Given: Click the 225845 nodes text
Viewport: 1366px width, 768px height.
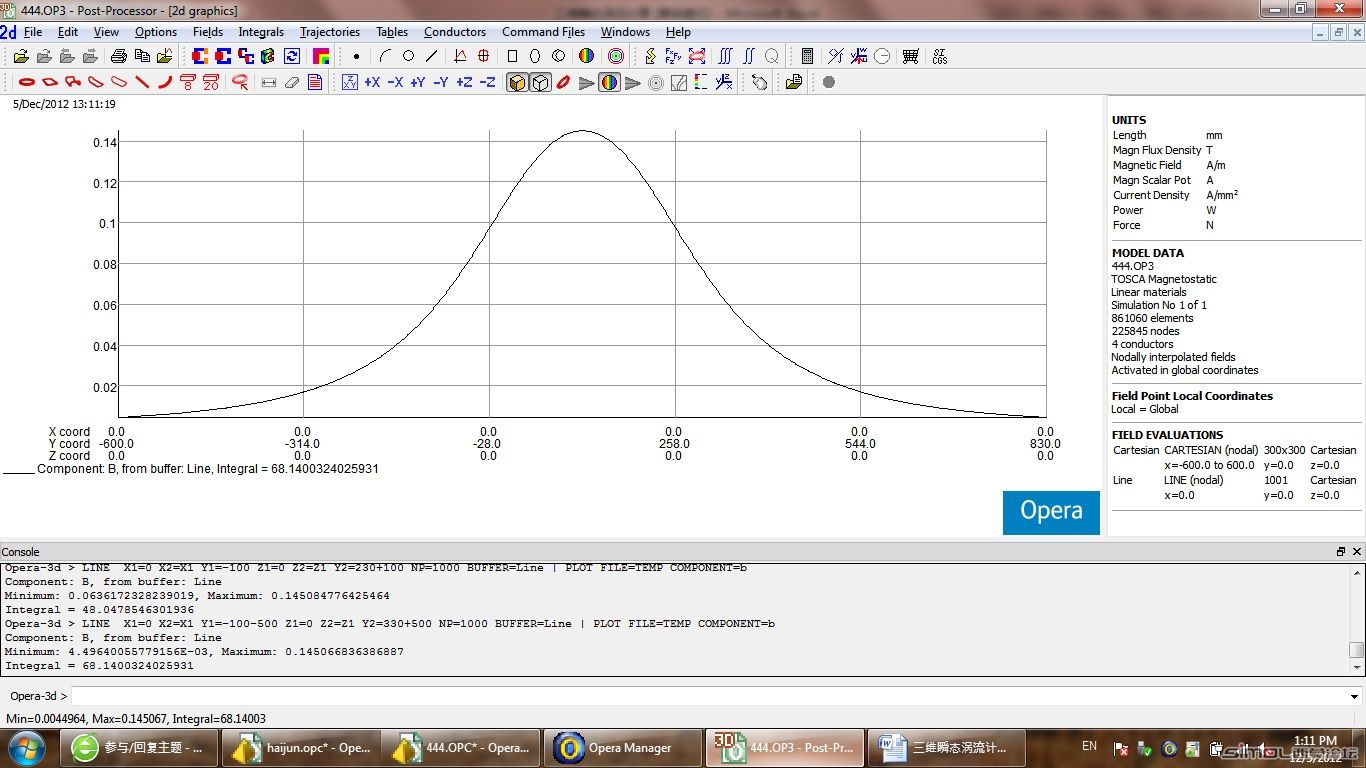Looking at the screenshot, I should (x=1145, y=331).
